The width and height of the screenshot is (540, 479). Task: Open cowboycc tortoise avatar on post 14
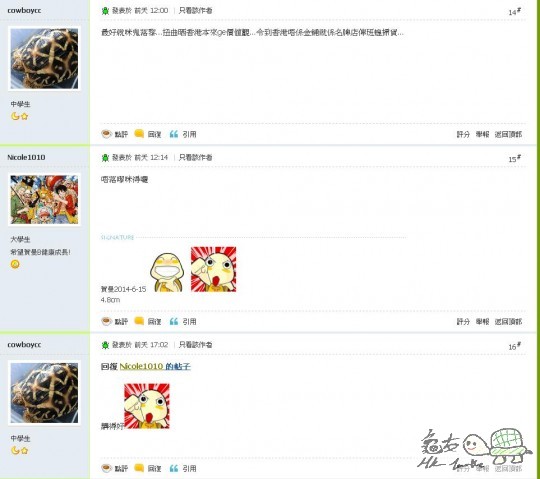(x=44, y=59)
